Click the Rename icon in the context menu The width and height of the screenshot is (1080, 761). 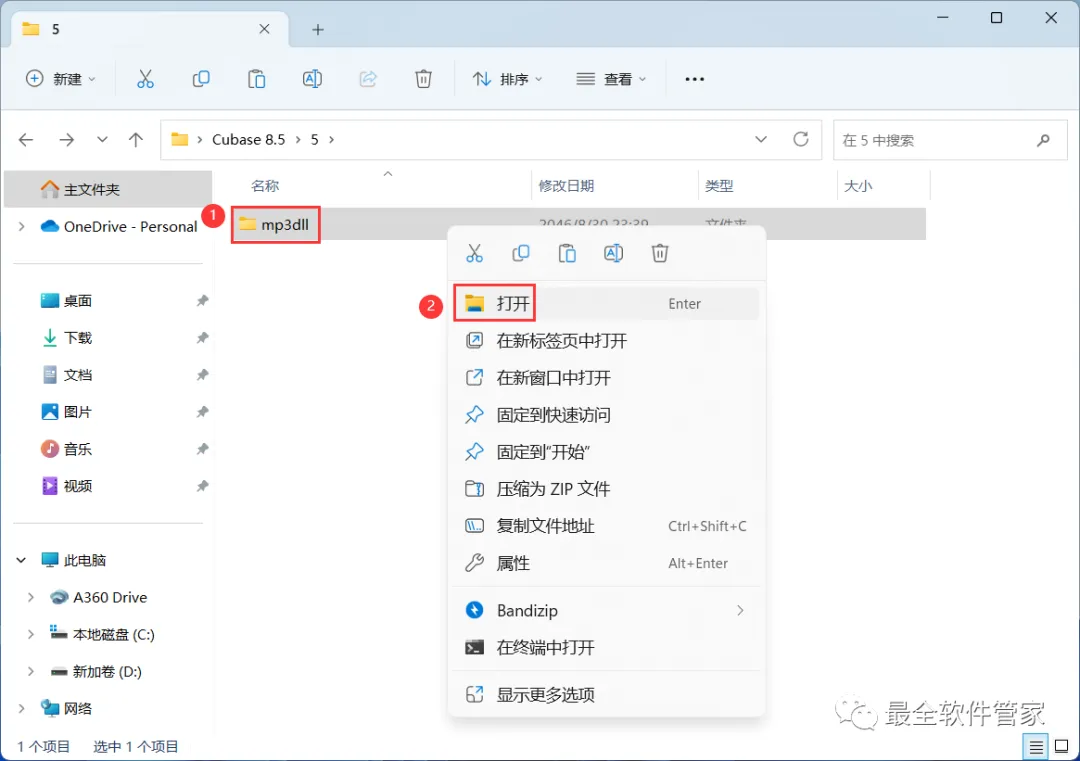pos(613,253)
